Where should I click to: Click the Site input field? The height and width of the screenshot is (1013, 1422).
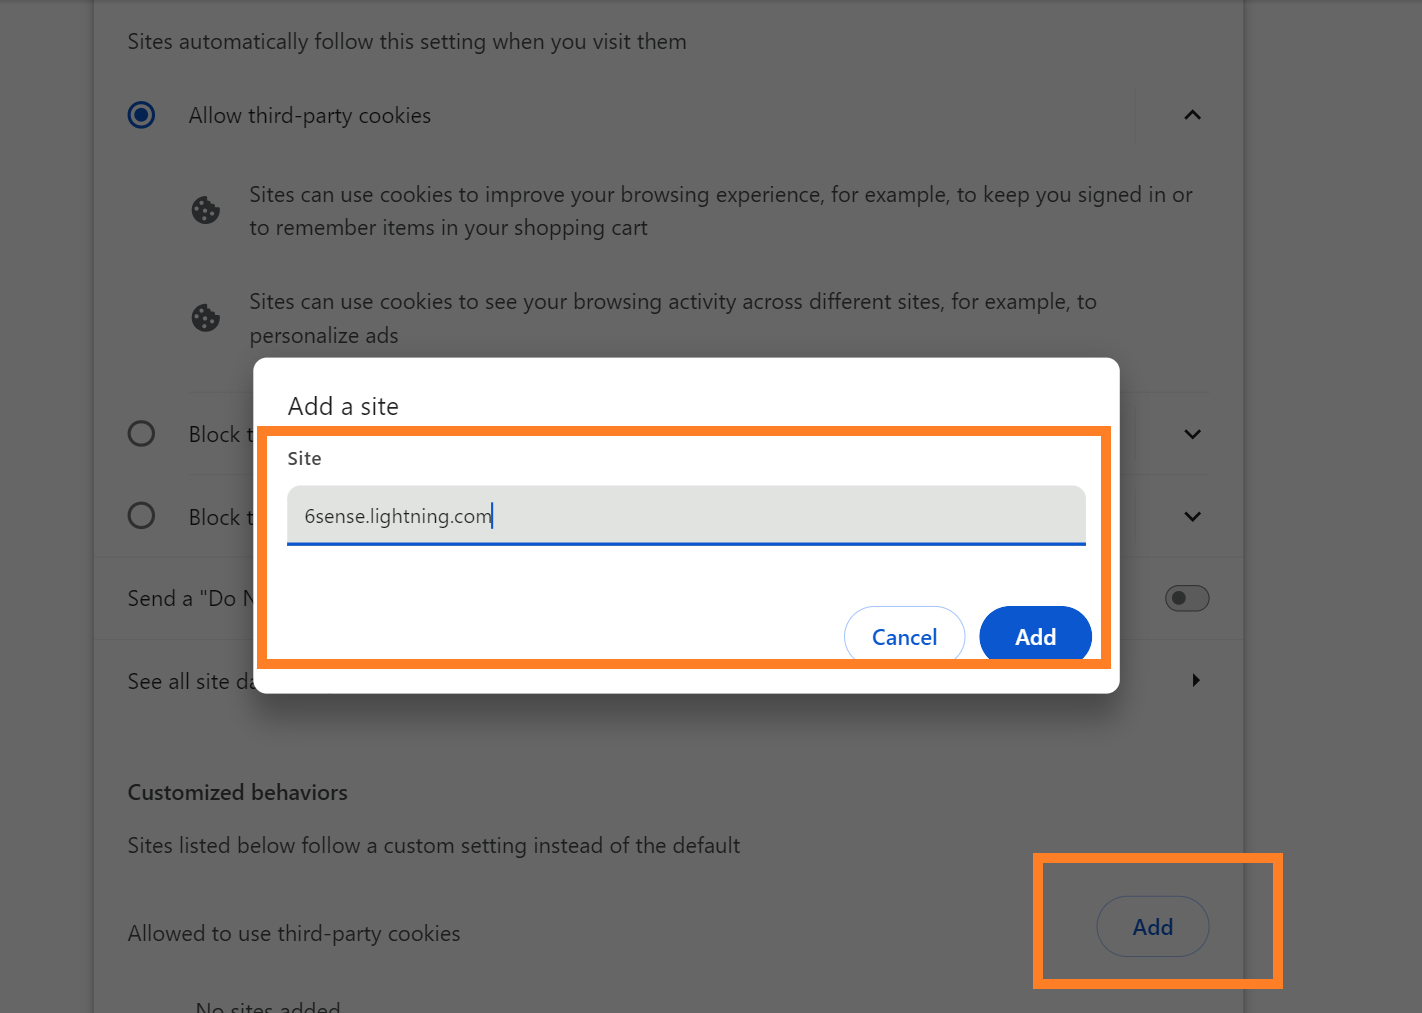[686, 516]
